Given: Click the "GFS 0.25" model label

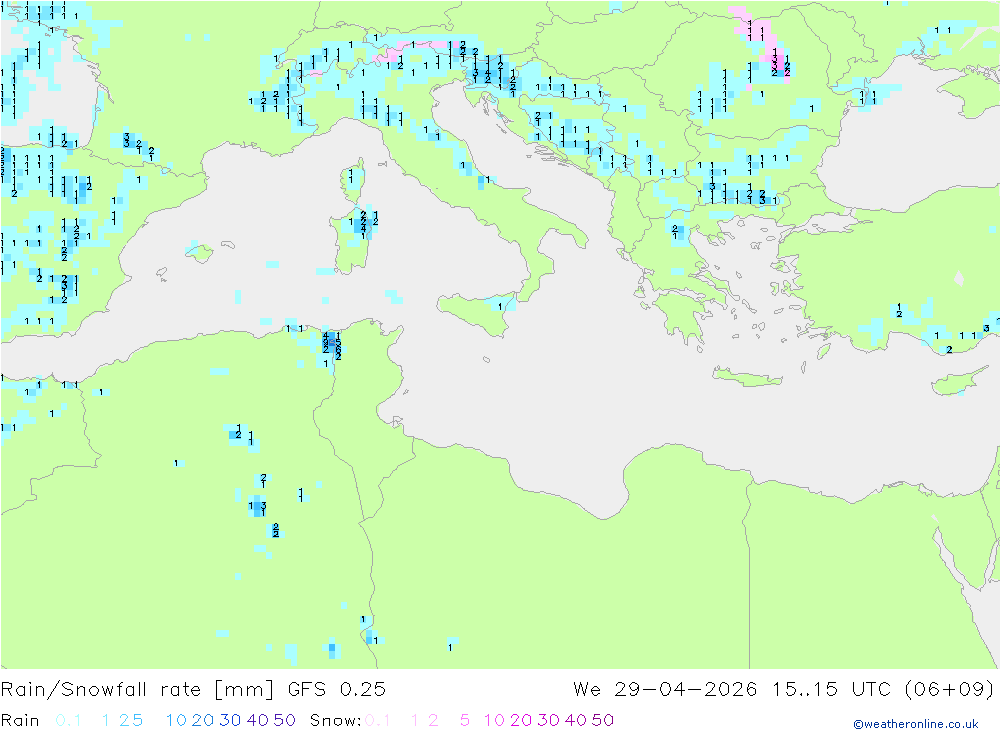Looking at the screenshot, I should pyautogui.click(x=337, y=690).
